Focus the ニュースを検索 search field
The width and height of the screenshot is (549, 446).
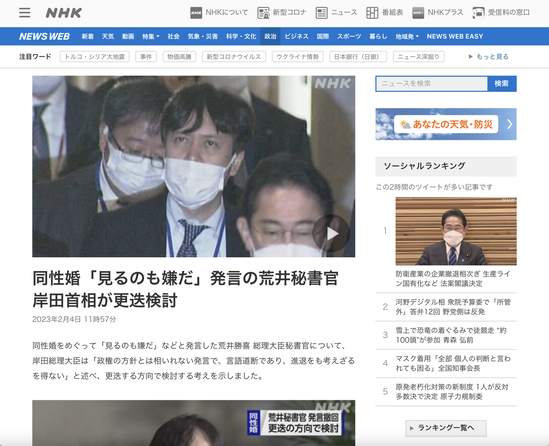coord(432,84)
